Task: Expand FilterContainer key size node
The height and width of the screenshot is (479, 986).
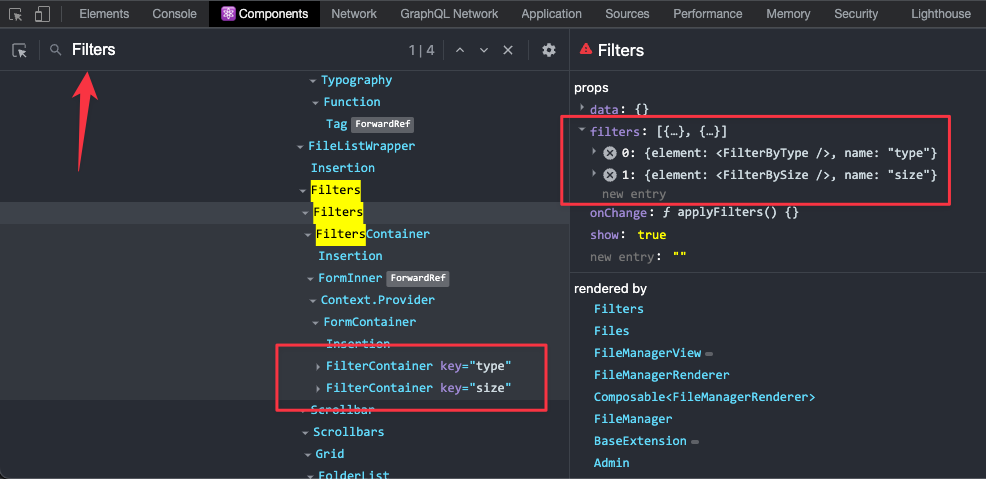Action: pyautogui.click(x=318, y=388)
